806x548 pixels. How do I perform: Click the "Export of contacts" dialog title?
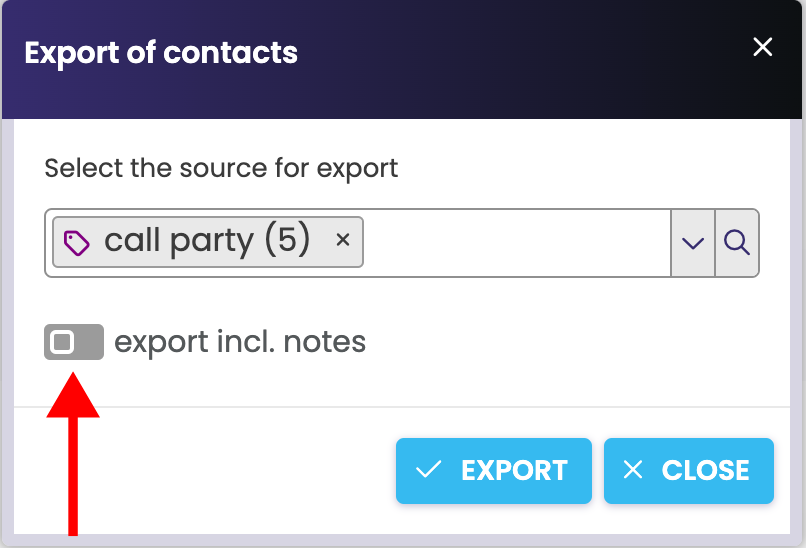pos(161,52)
